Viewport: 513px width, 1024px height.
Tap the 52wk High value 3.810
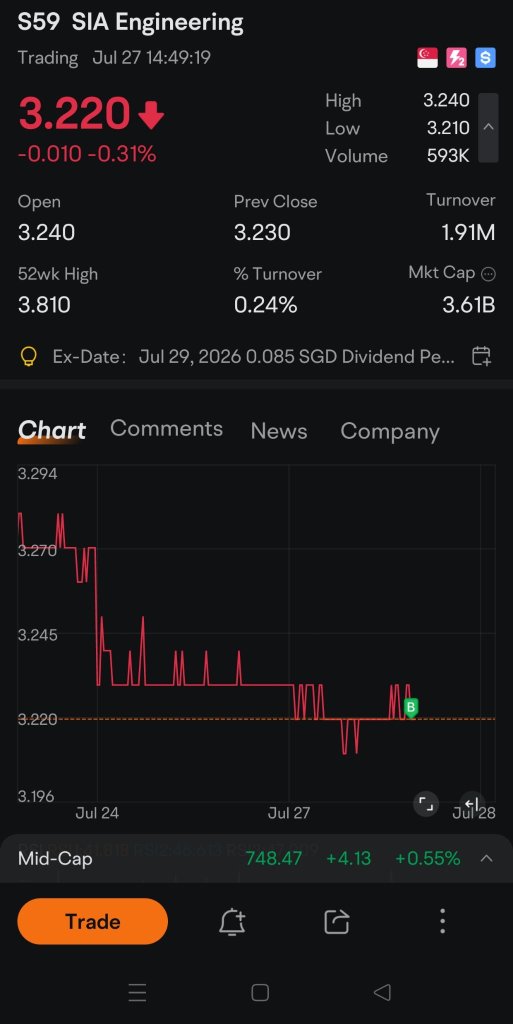[x=44, y=305]
